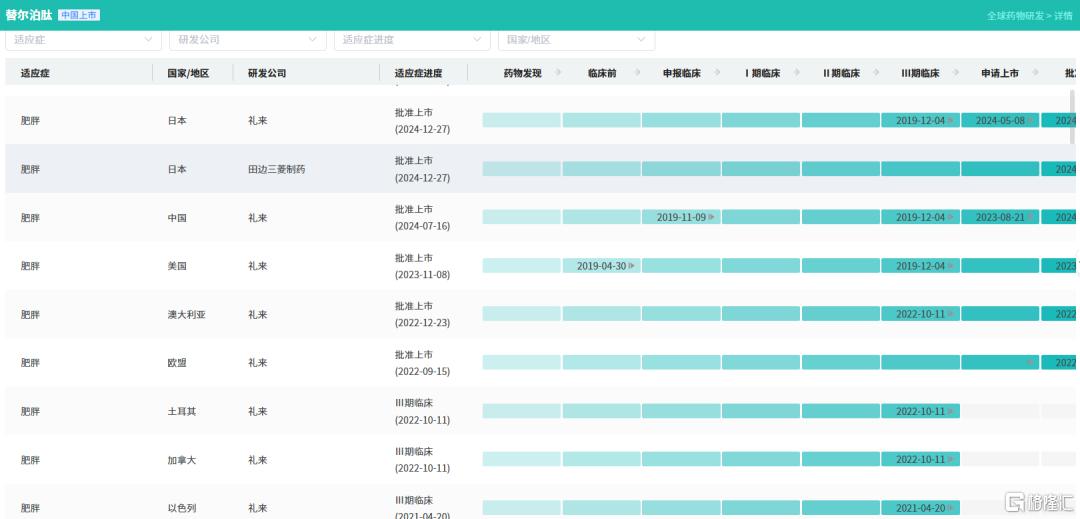This screenshot has width=1080, height=519.
Task: Click the II期临床 stage header
Action: [x=842, y=73]
